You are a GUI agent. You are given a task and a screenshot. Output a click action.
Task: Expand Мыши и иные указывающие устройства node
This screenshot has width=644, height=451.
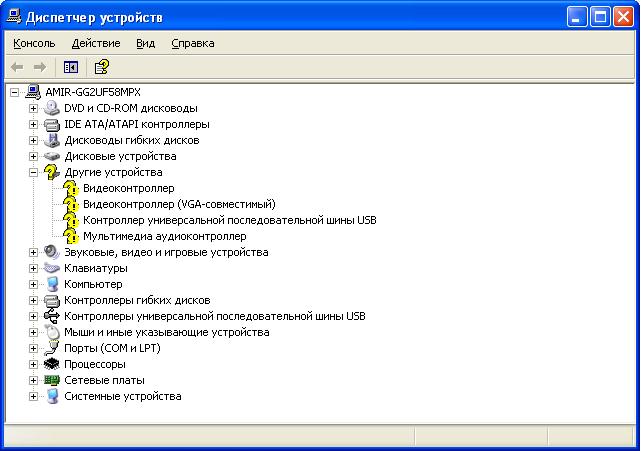click(x=33, y=332)
